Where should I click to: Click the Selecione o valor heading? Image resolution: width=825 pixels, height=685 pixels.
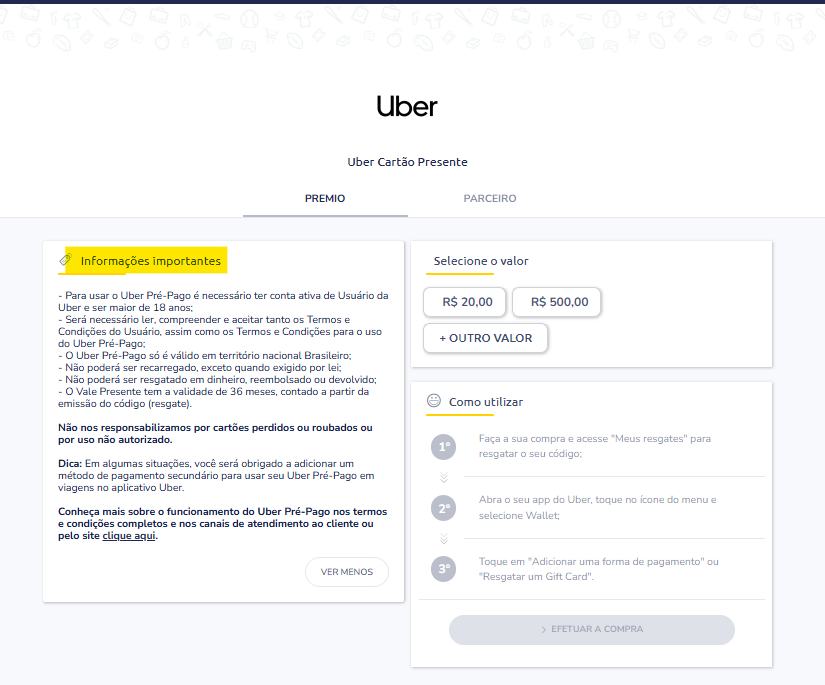tap(481, 261)
